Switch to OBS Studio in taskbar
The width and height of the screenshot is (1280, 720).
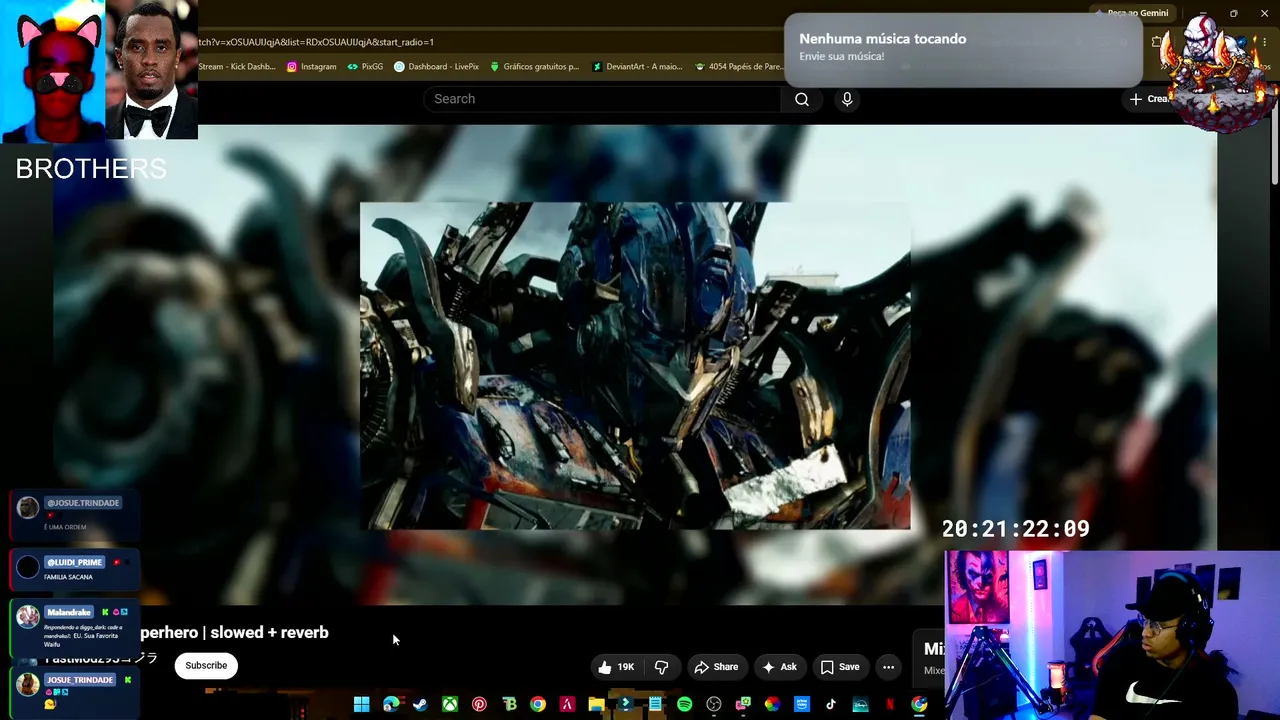pyautogui.click(x=714, y=704)
